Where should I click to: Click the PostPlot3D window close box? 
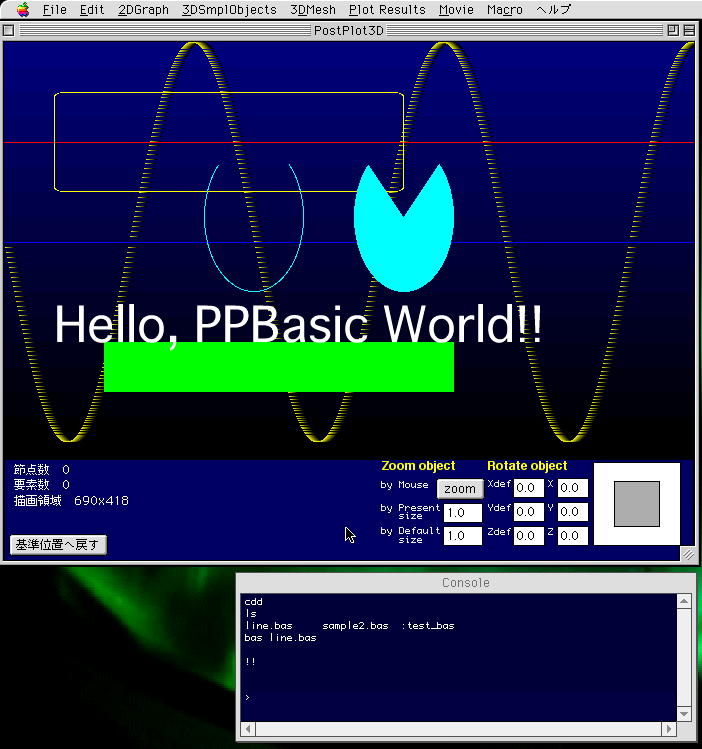click(9, 31)
